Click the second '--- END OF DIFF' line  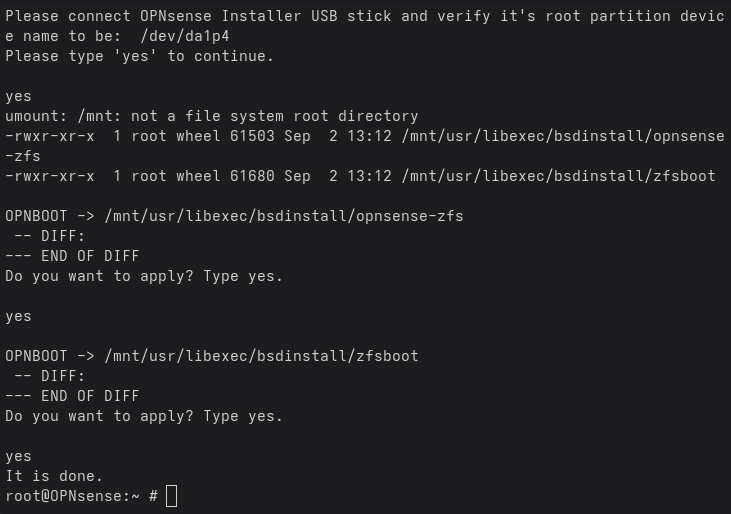click(72, 396)
